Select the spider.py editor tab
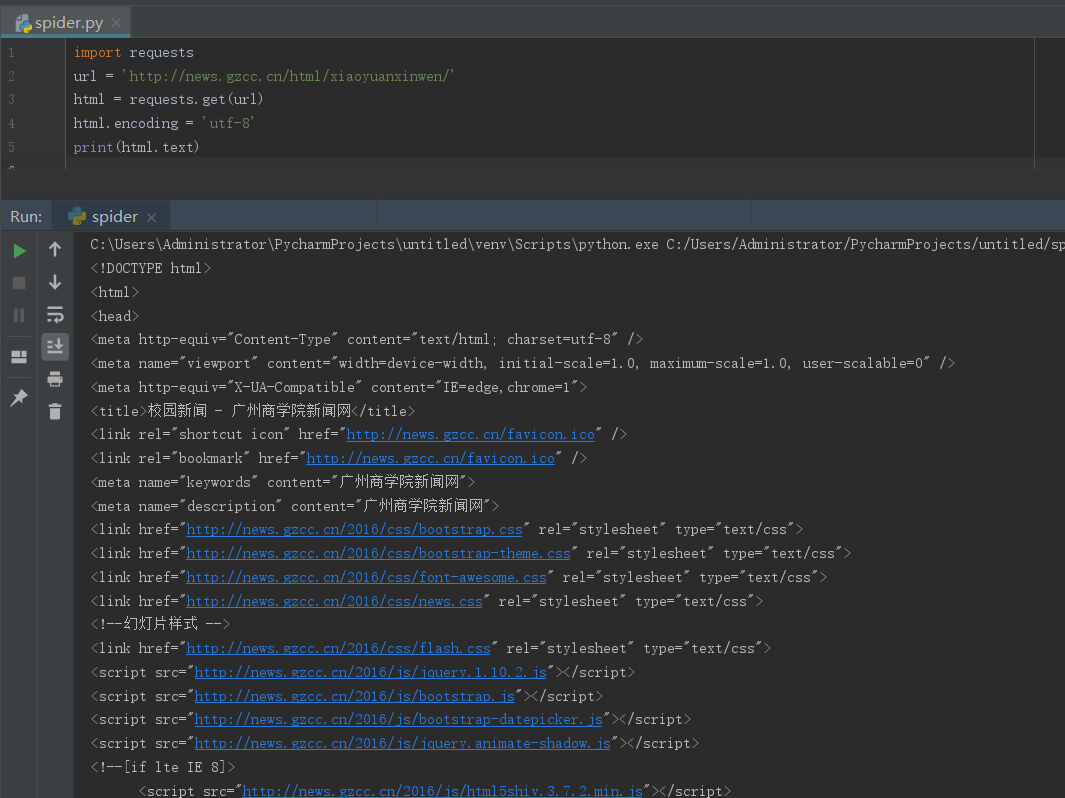The height and width of the screenshot is (798, 1065). pyautogui.click(x=65, y=23)
